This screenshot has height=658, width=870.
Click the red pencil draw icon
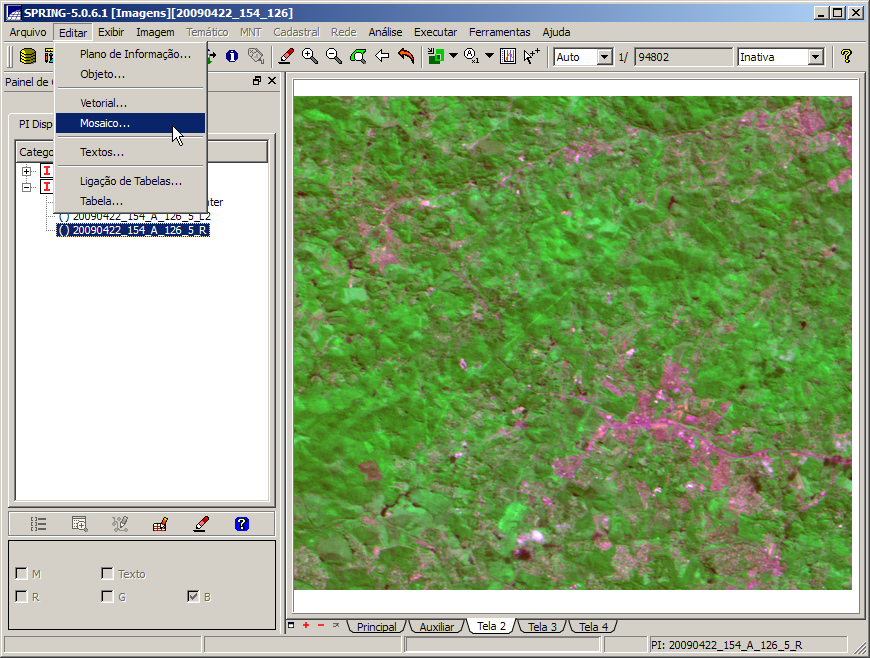[x=286, y=57]
